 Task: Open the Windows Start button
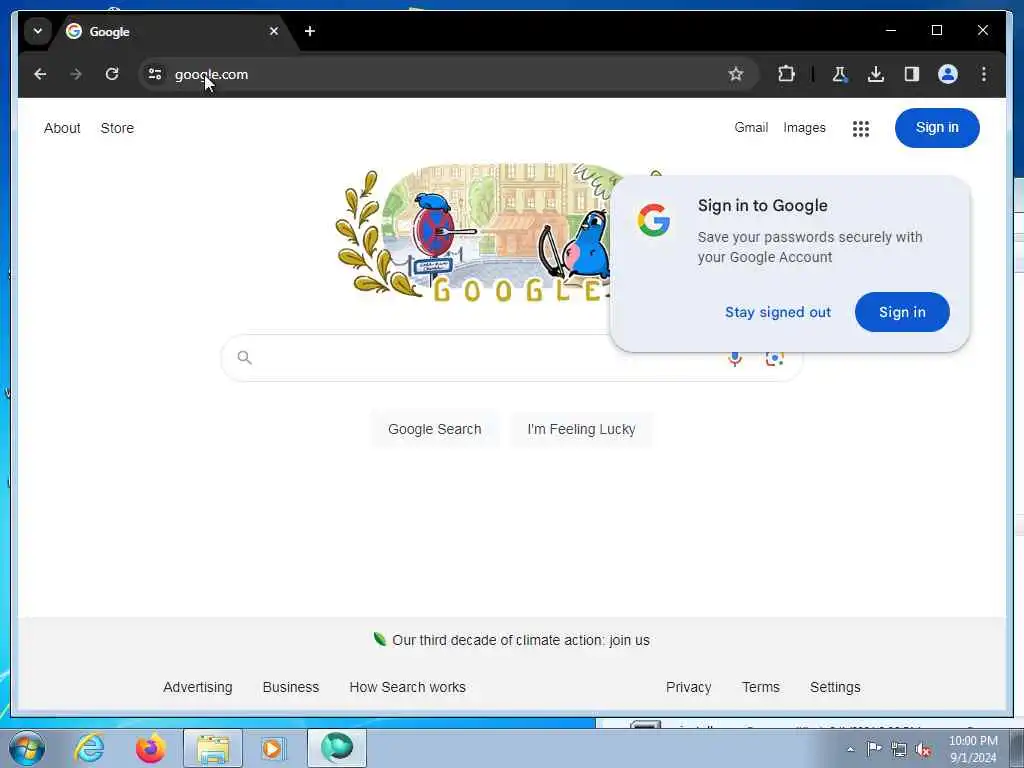27,748
